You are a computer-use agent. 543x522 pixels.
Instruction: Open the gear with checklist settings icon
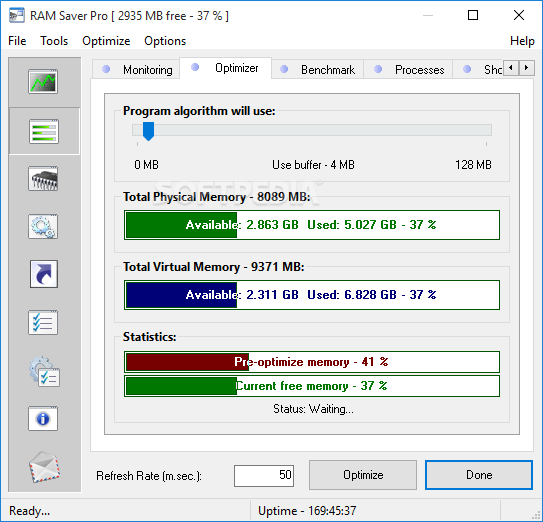pos(44,372)
